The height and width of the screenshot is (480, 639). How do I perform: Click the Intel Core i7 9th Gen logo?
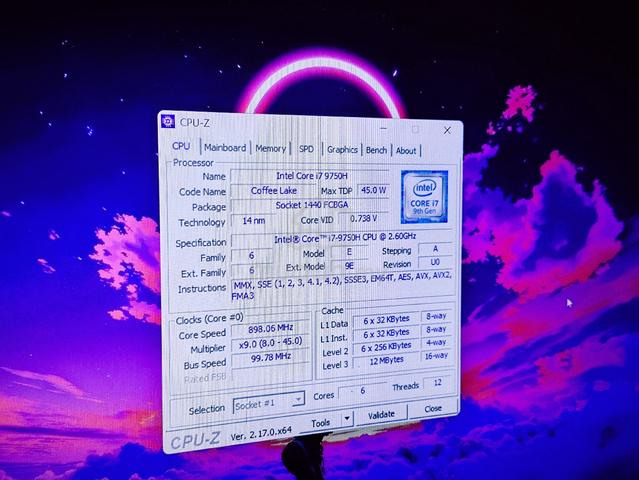tap(424, 197)
